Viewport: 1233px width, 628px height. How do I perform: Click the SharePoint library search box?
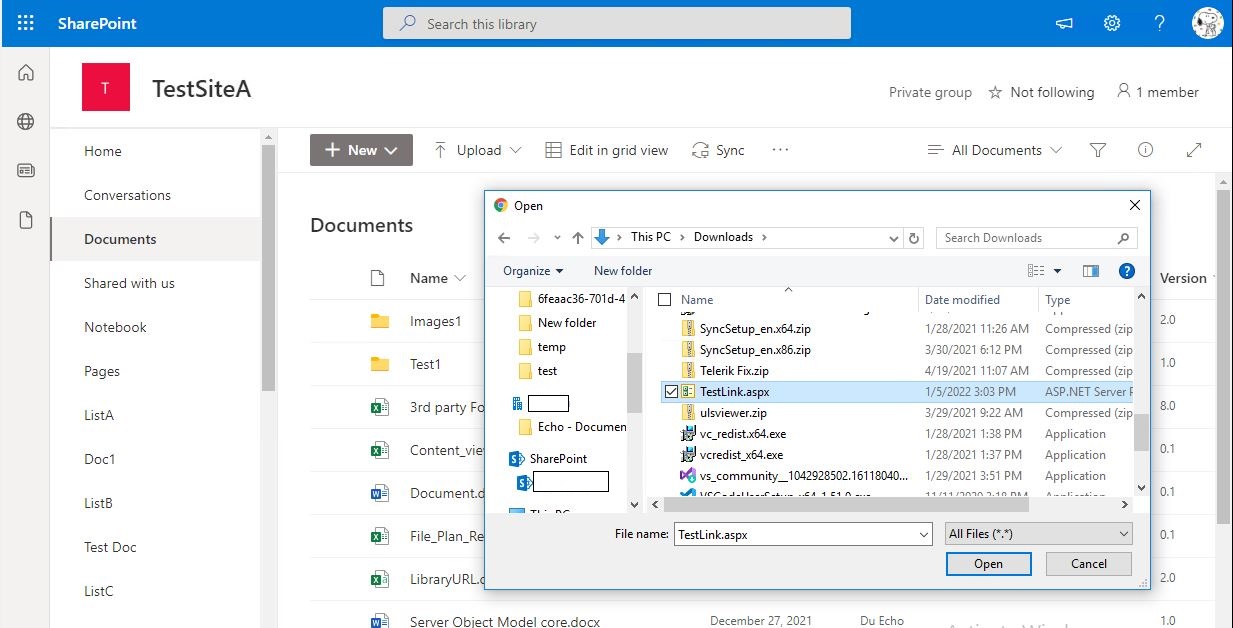pyautogui.click(x=617, y=23)
